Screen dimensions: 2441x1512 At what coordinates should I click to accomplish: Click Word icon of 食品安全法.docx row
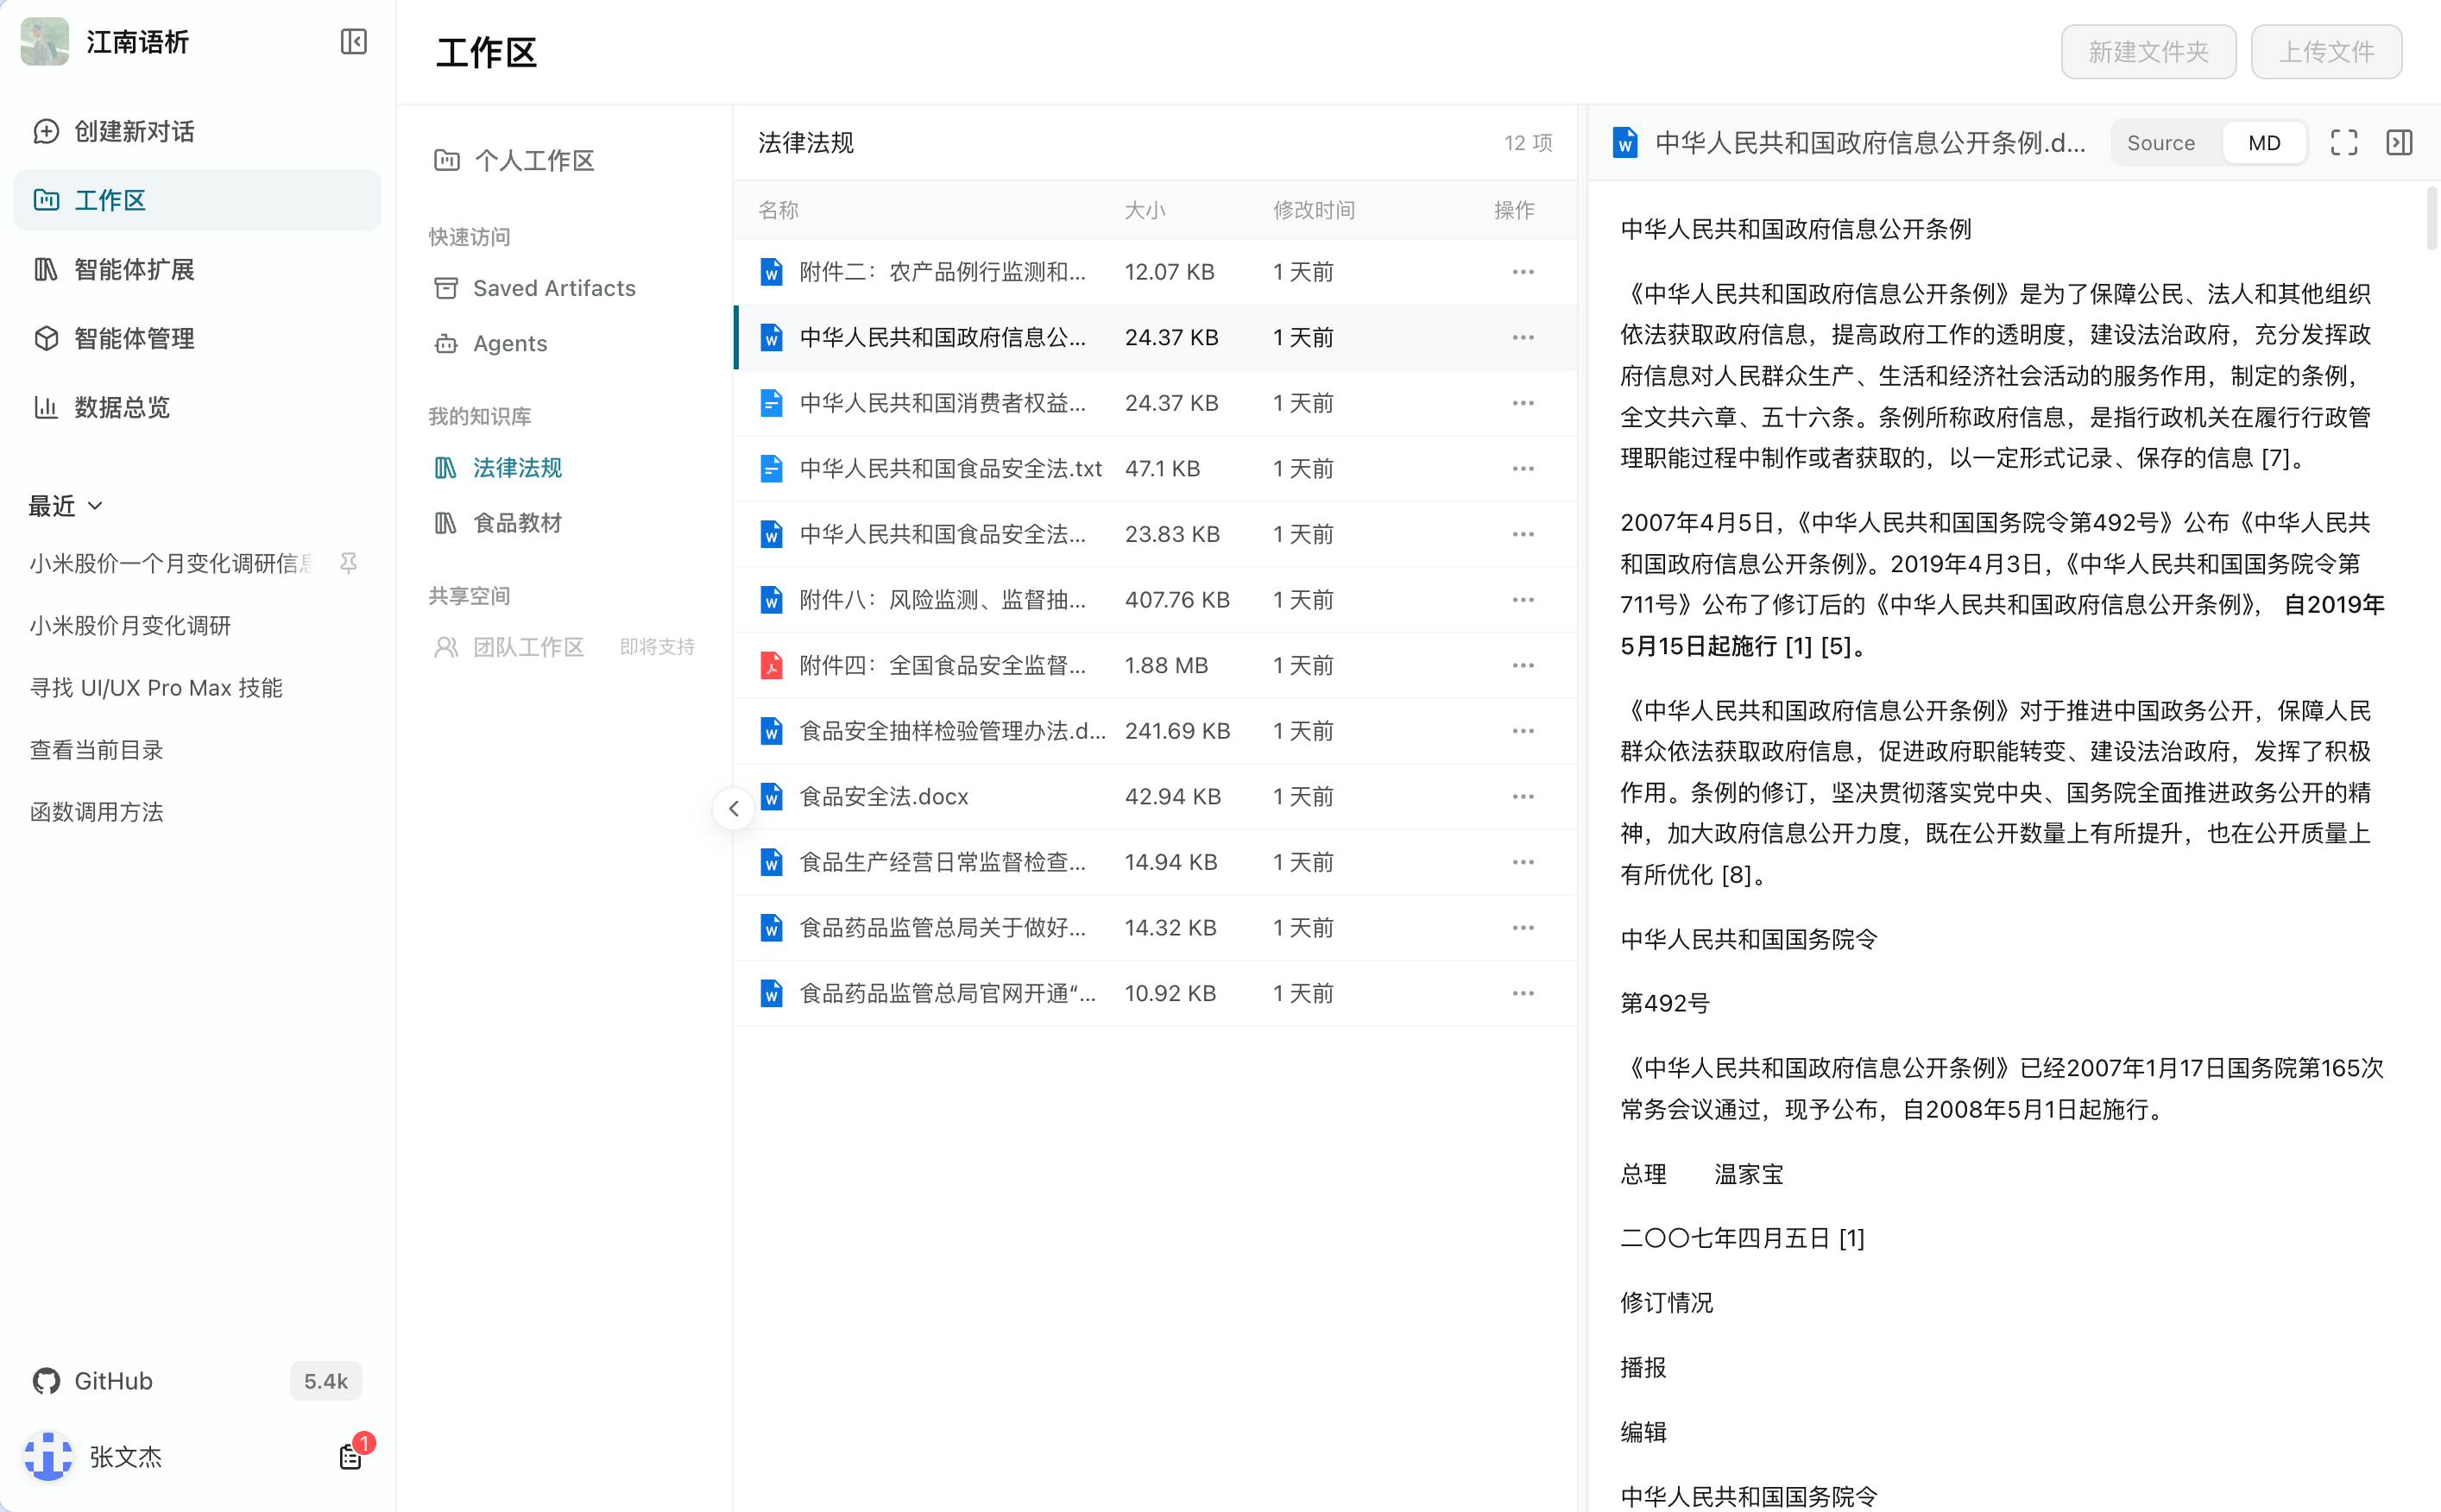point(771,796)
